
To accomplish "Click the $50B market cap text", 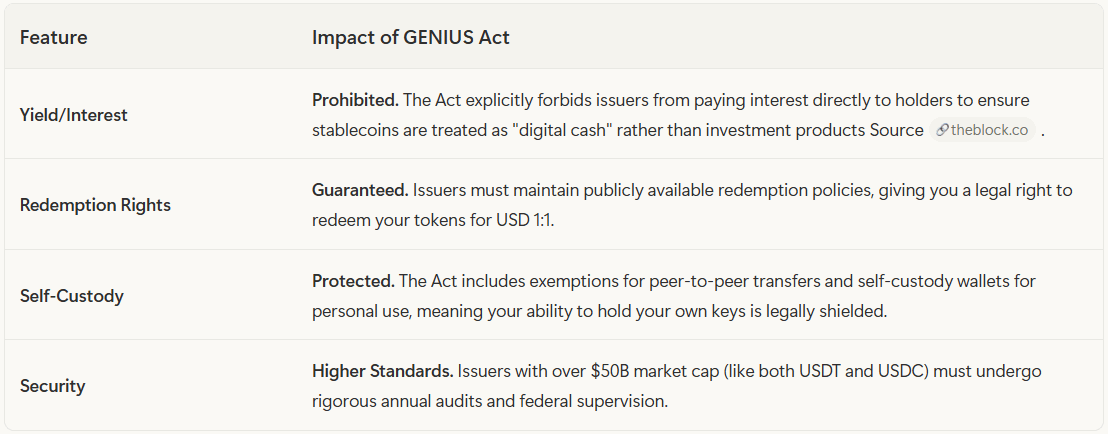I will (x=614, y=371).
